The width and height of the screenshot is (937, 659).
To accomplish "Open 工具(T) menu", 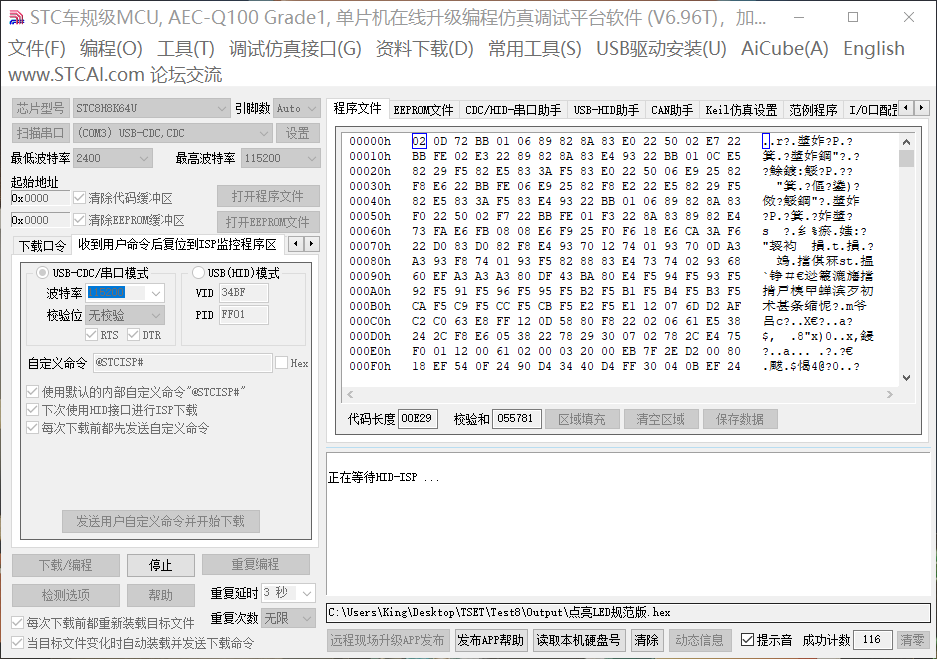I will [186, 48].
